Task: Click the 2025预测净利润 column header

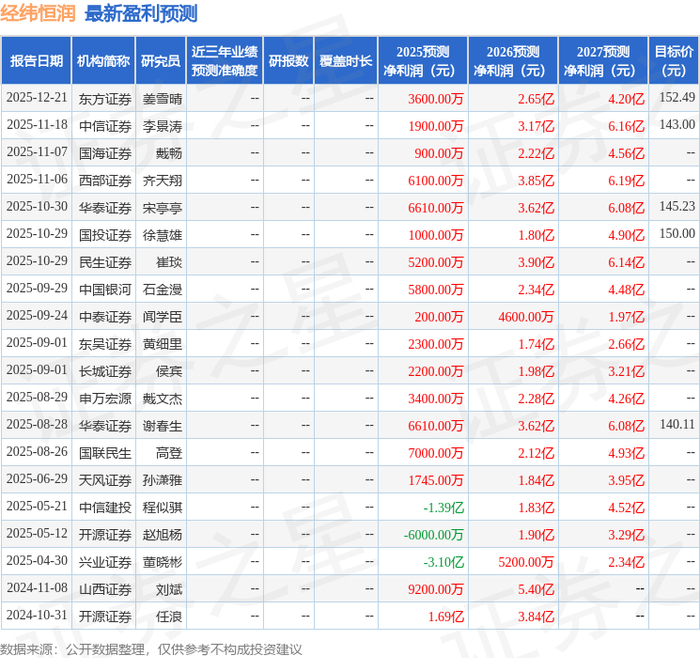Action: tap(423, 61)
